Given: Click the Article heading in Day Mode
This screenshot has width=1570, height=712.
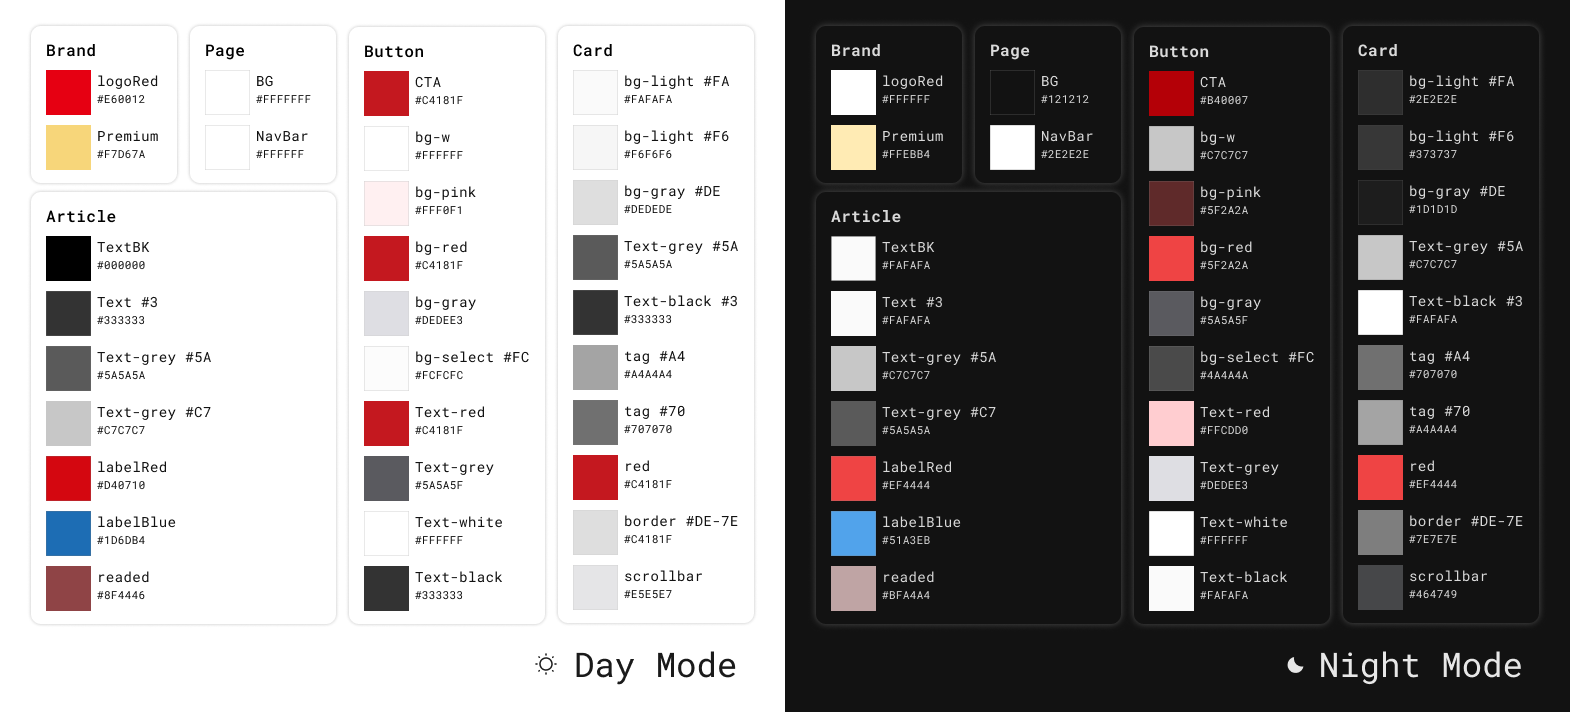Looking at the screenshot, I should (x=81, y=216).
